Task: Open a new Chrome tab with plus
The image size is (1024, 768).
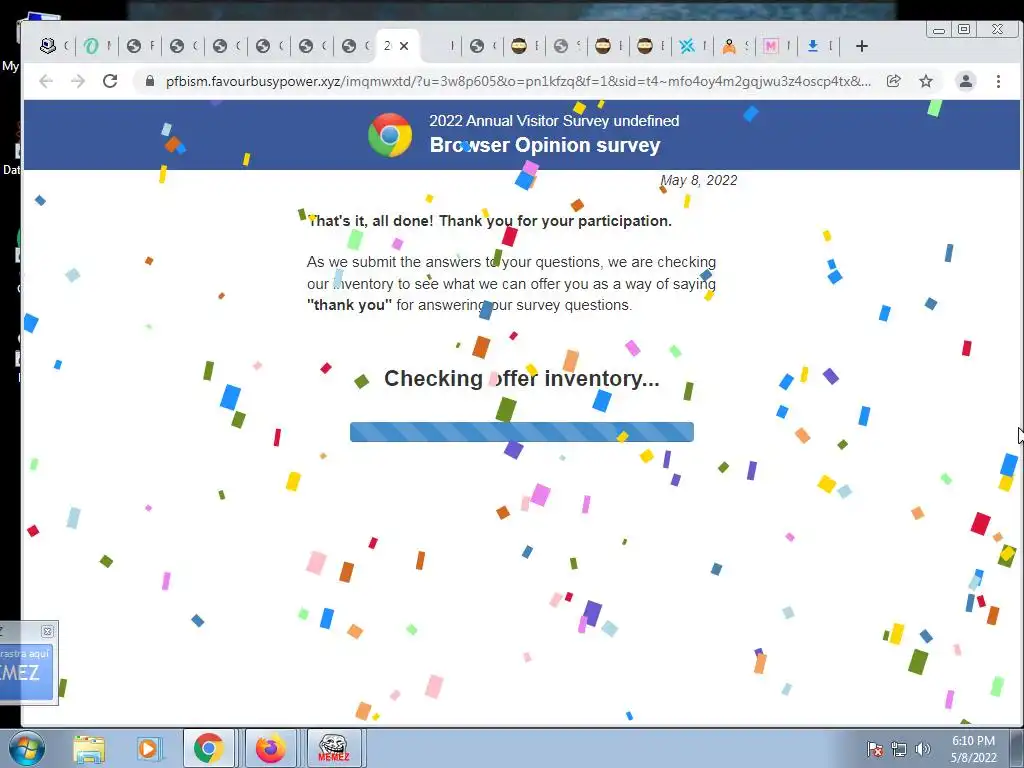Action: click(x=861, y=46)
